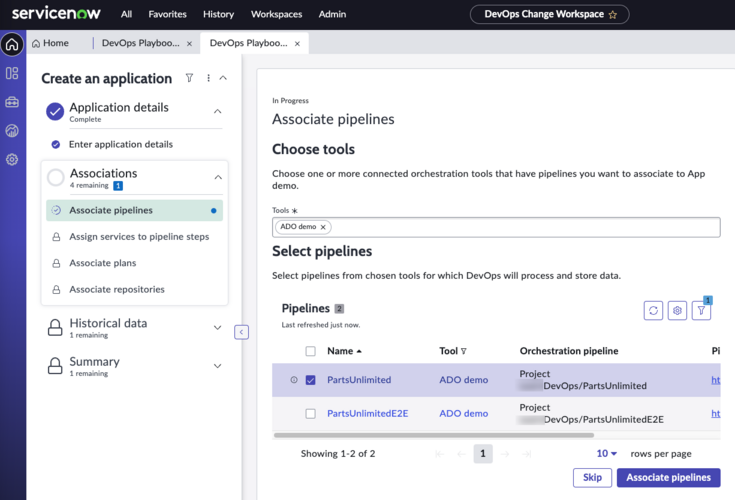Remove the ADO demo tool chip
The height and width of the screenshot is (500, 735).
pos(323,227)
